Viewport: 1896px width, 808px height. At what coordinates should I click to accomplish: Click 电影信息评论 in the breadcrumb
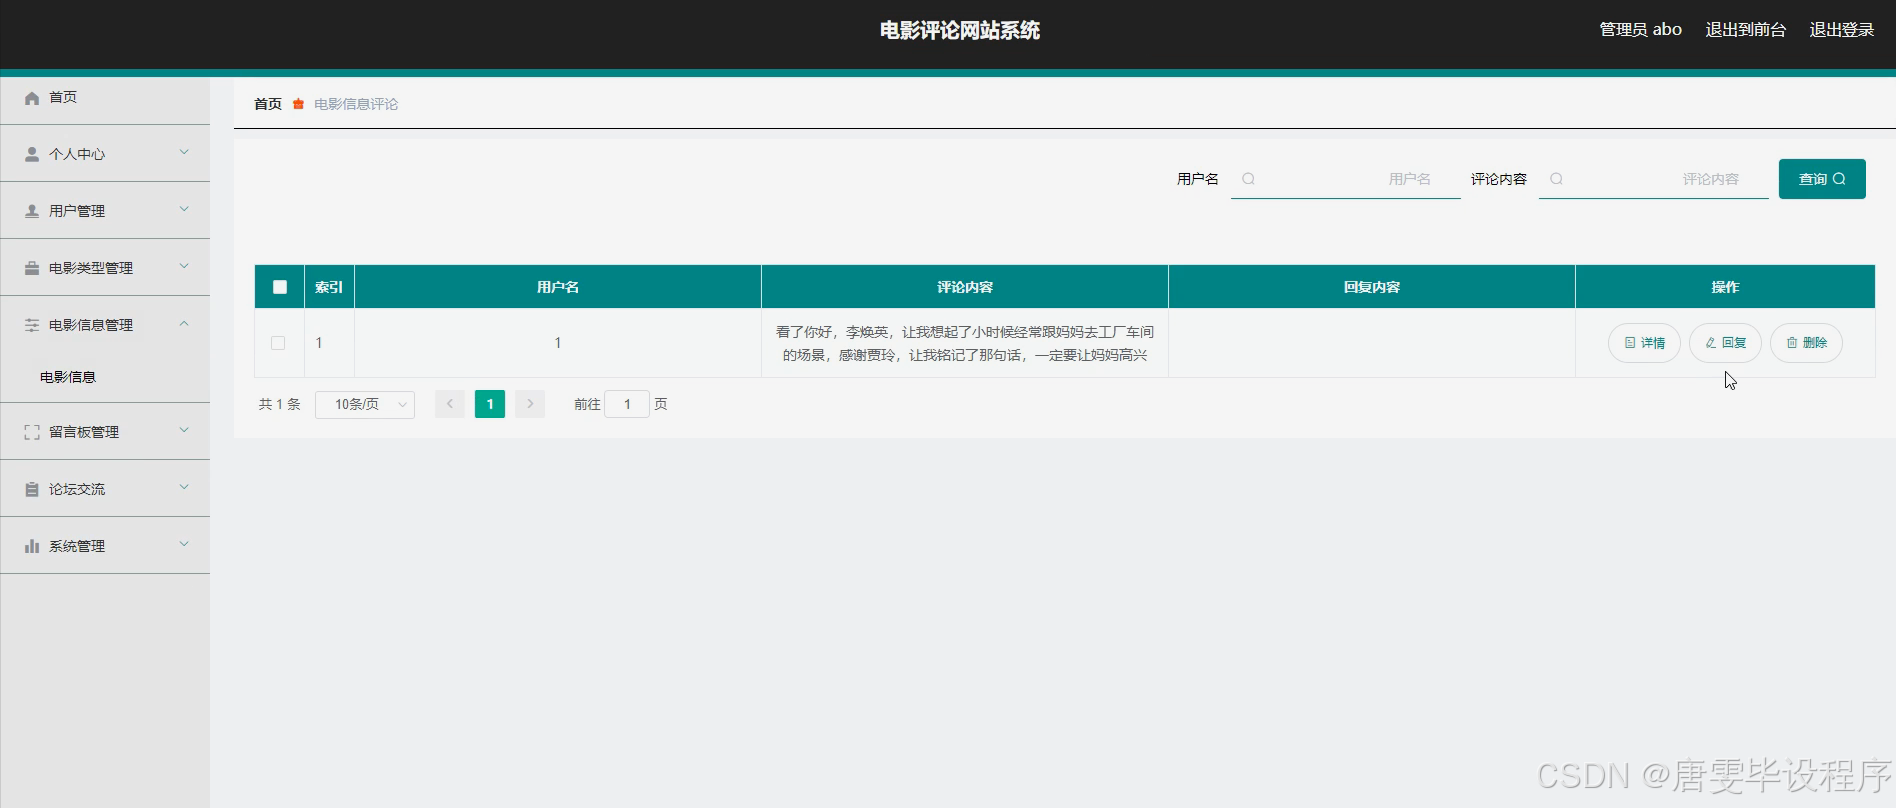tap(356, 104)
